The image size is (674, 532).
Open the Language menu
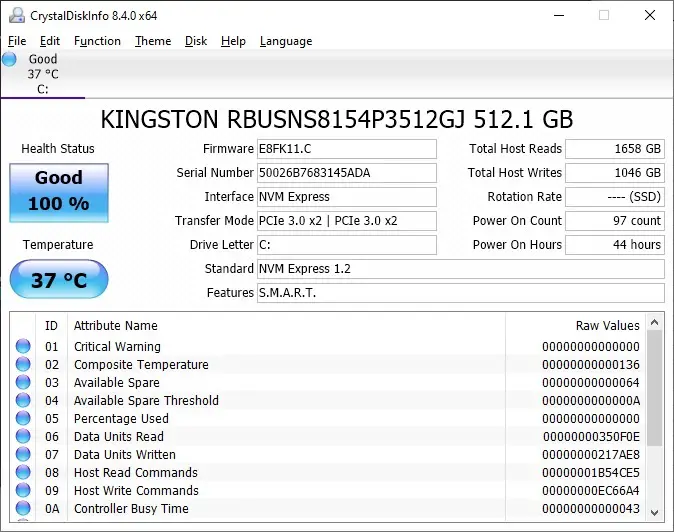(286, 41)
